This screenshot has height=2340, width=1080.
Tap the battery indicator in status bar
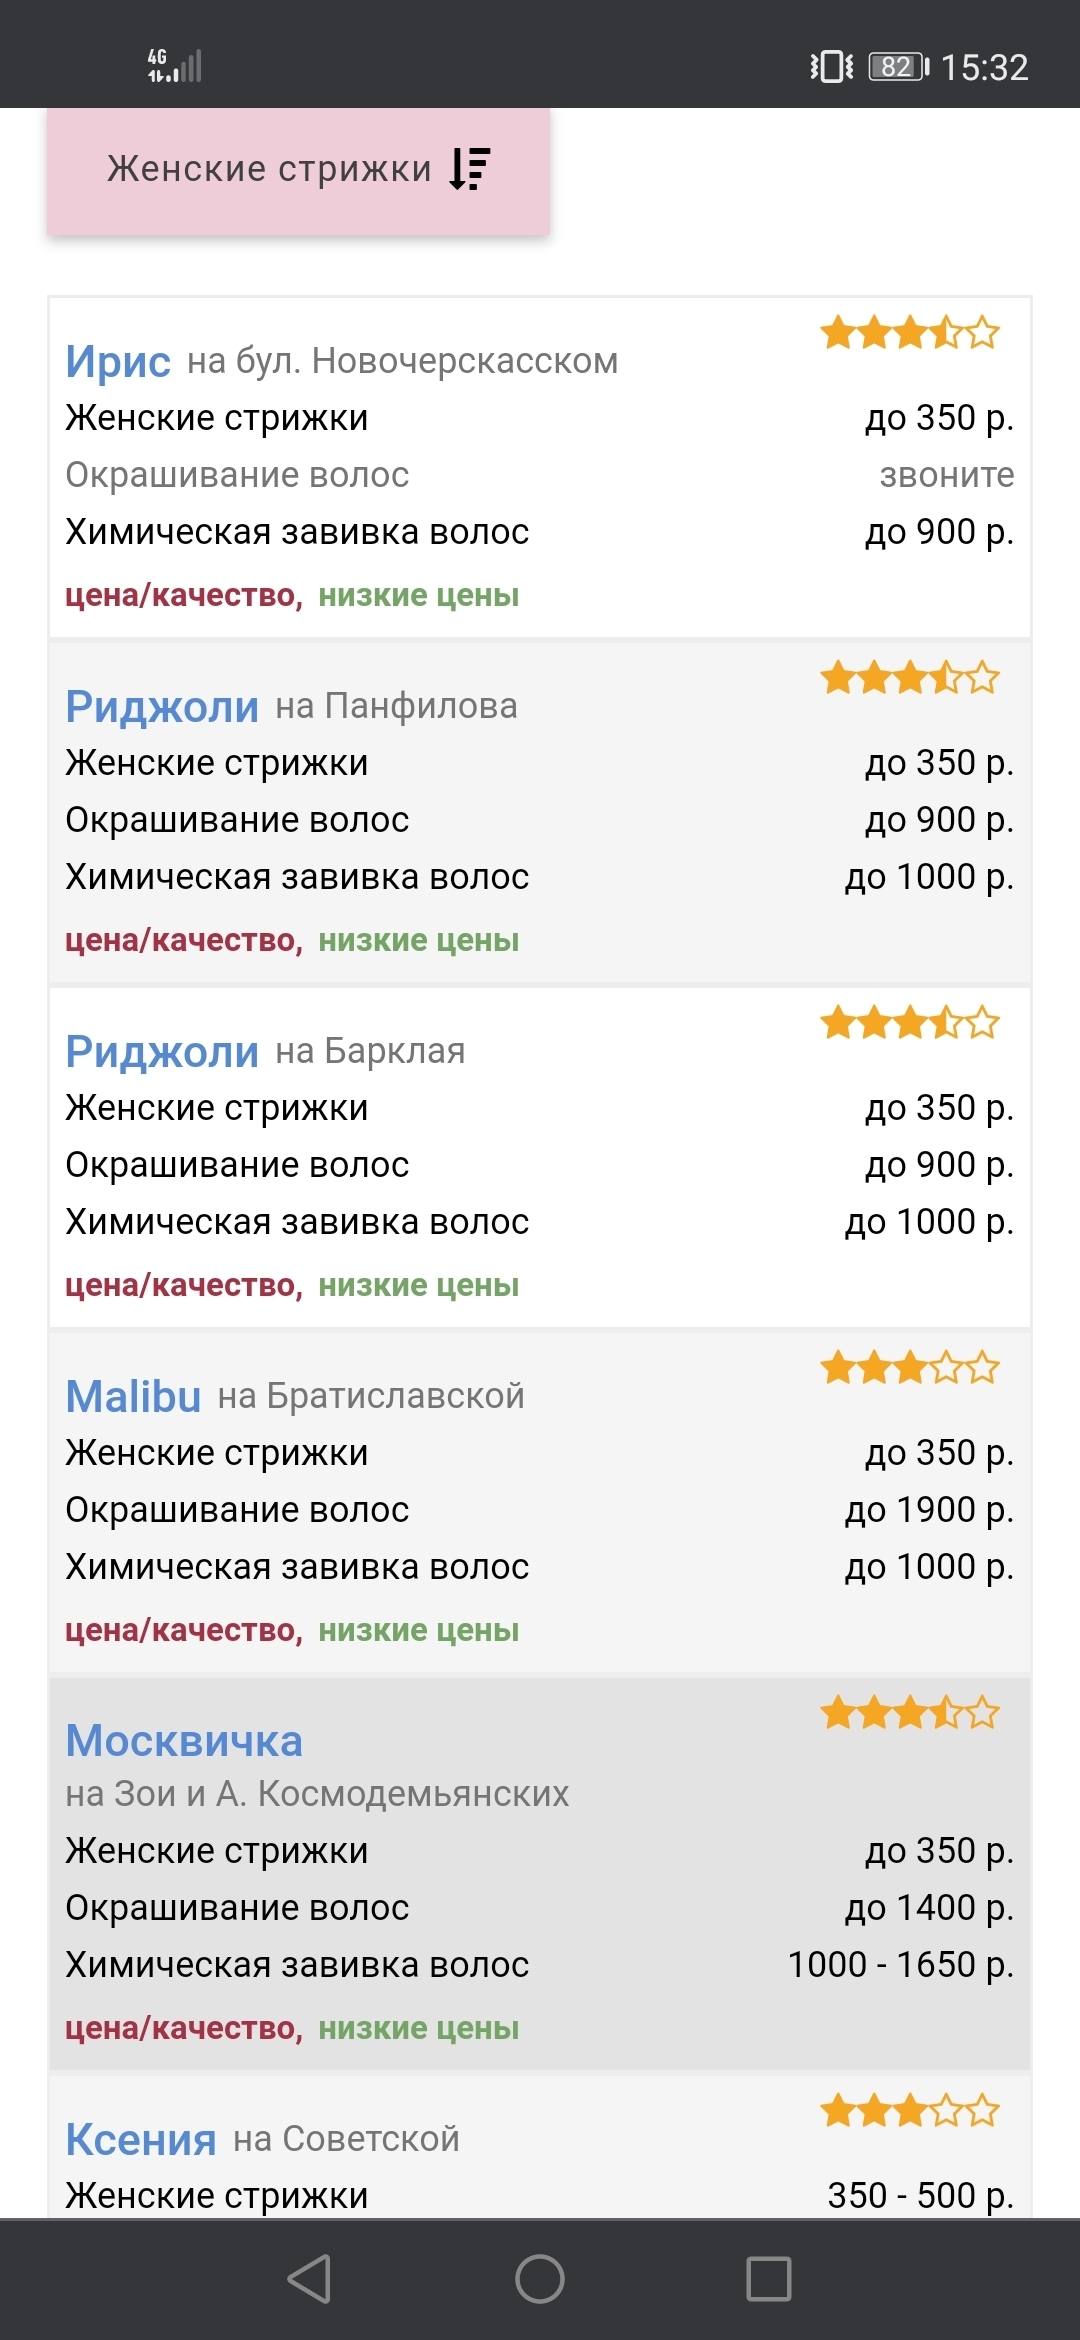(x=897, y=67)
